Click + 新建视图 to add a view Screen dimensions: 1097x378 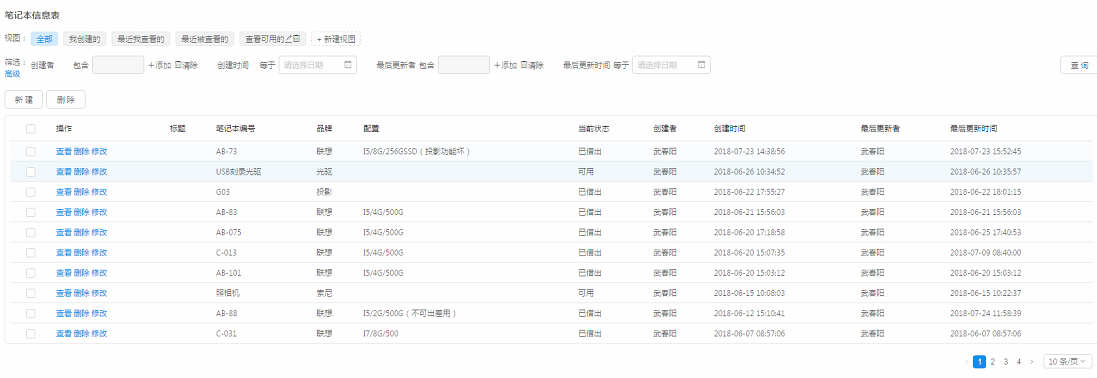pyautogui.click(x=336, y=39)
